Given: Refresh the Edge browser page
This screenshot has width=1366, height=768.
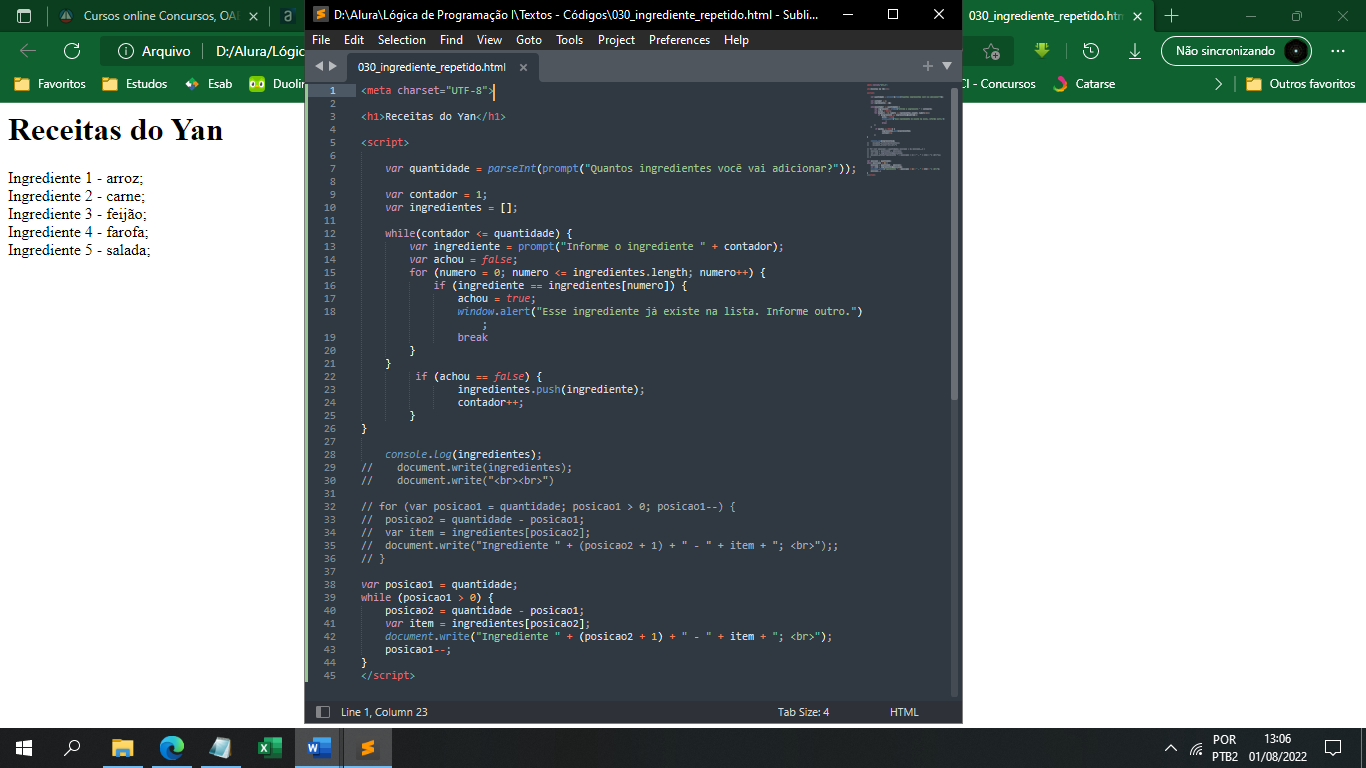Looking at the screenshot, I should click(x=72, y=51).
